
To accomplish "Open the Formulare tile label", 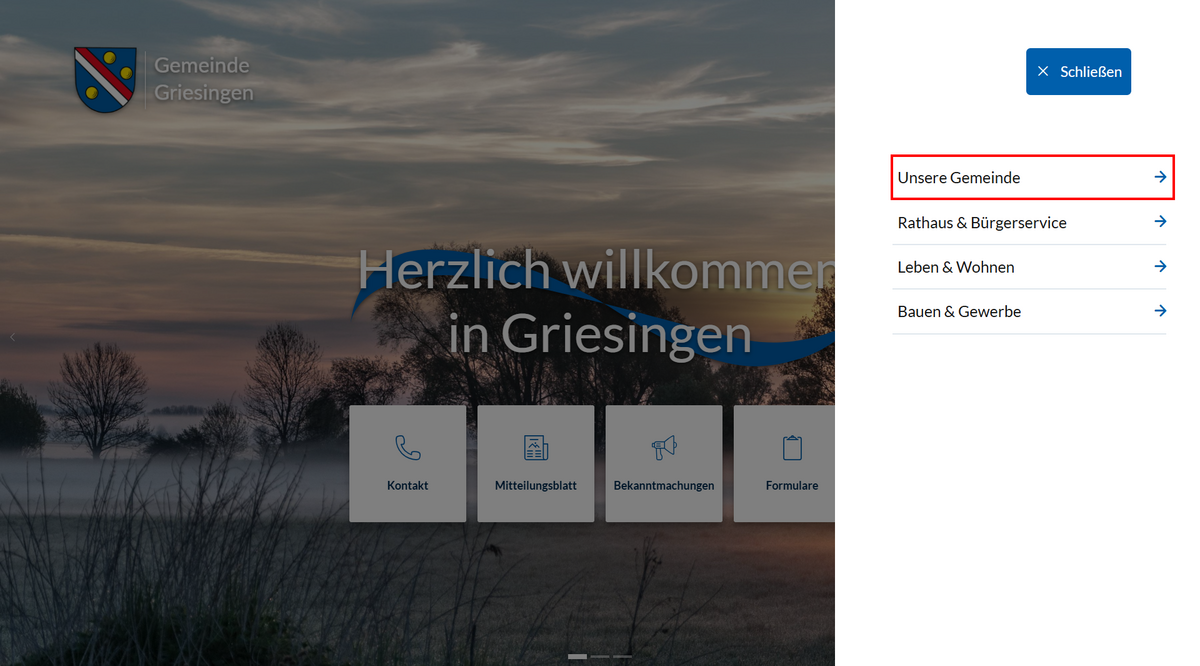I will pos(792,485).
